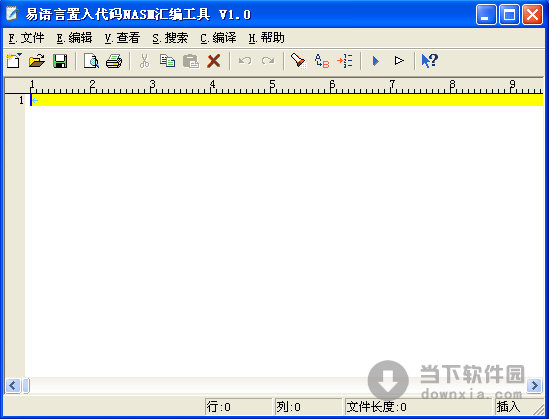Click ruler mark 5

click(x=272, y=84)
